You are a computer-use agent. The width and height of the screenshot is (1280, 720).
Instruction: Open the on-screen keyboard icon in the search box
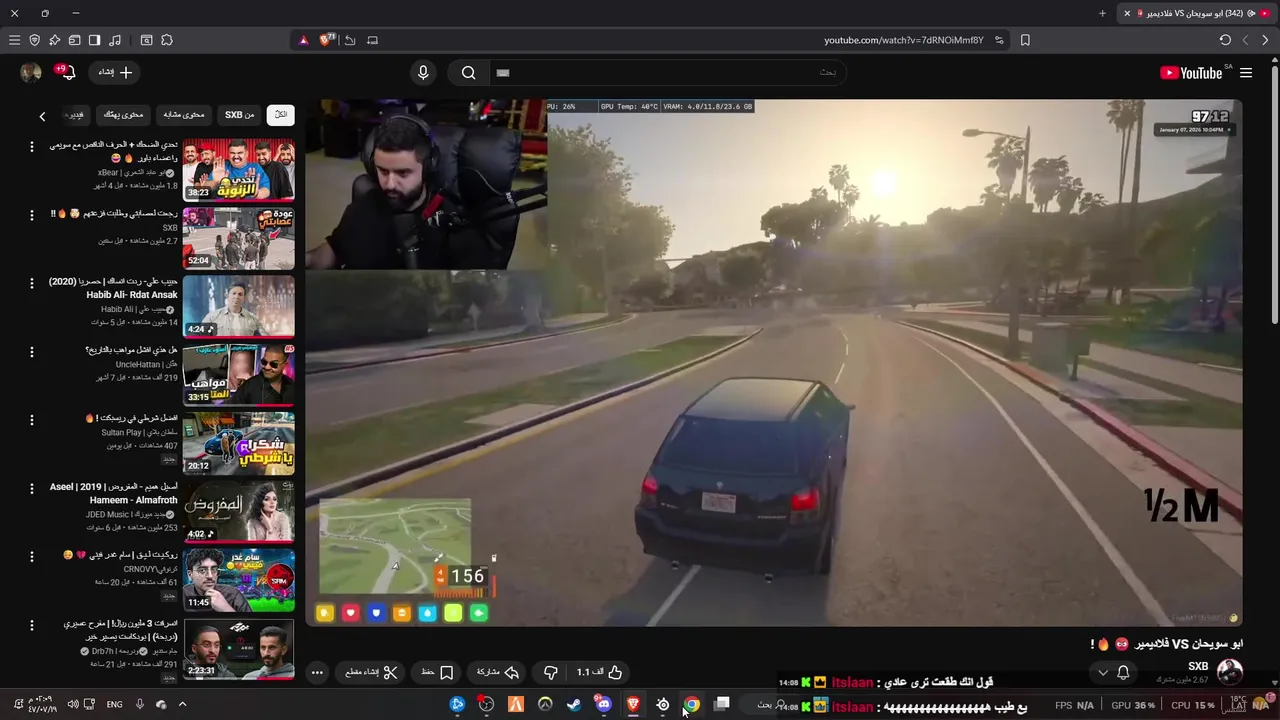coord(503,72)
